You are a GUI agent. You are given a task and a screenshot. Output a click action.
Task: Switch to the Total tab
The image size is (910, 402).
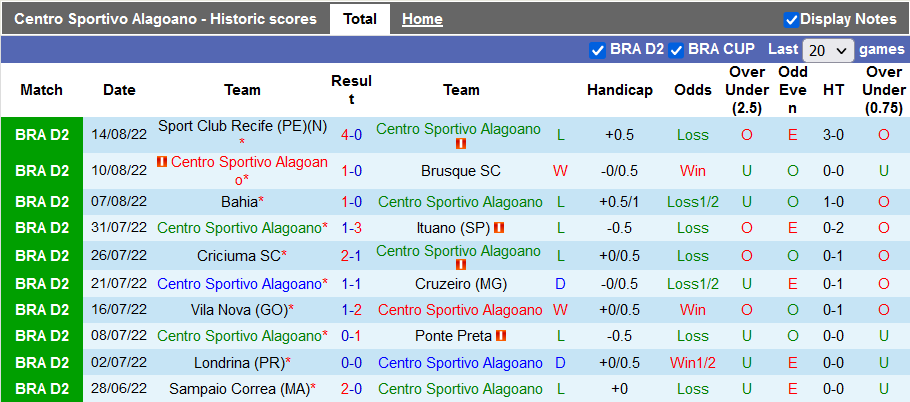click(360, 19)
